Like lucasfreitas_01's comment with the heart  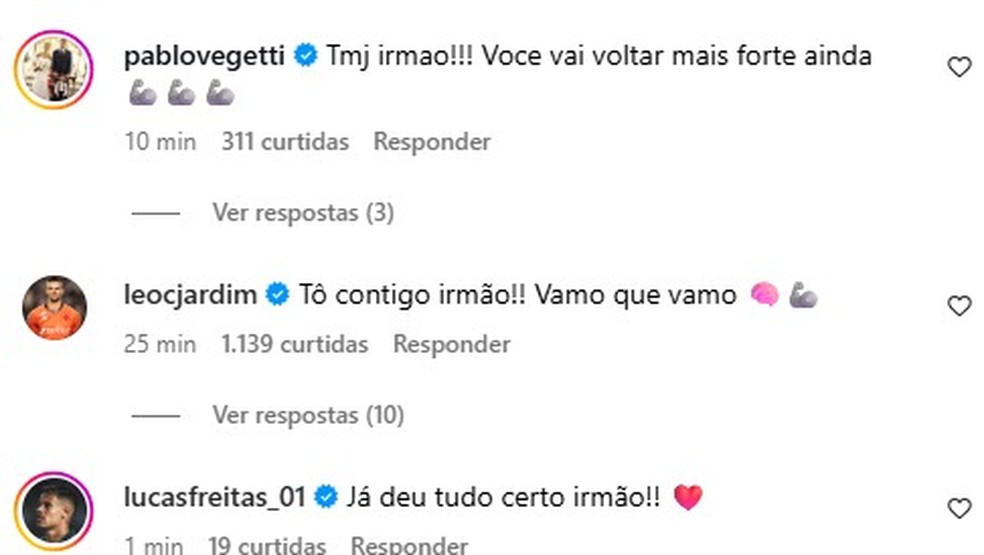coord(959,509)
